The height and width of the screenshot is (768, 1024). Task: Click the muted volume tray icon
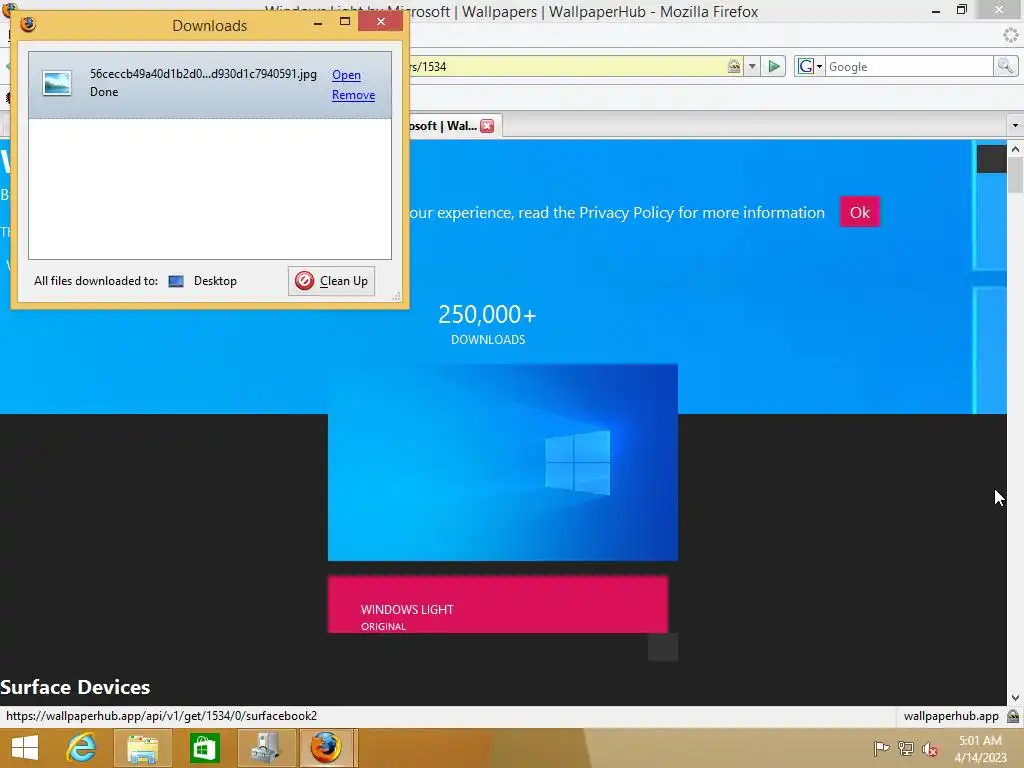pyautogui.click(x=930, y=748)
